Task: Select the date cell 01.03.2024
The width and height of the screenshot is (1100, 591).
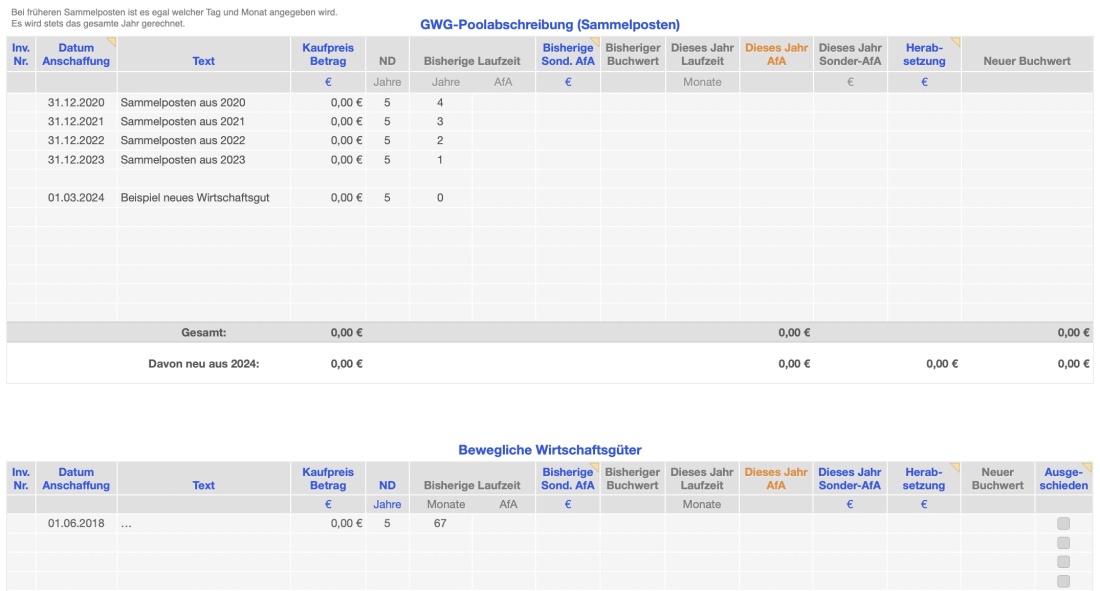Action: click(76, 198)
